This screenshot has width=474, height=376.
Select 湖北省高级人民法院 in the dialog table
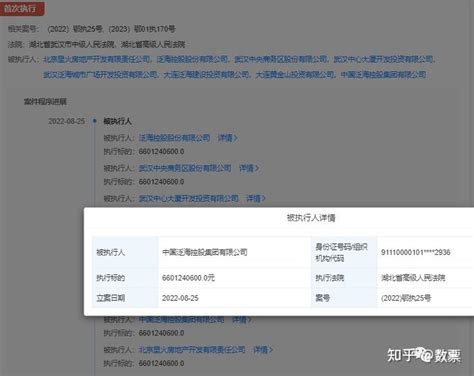point(413,278)
